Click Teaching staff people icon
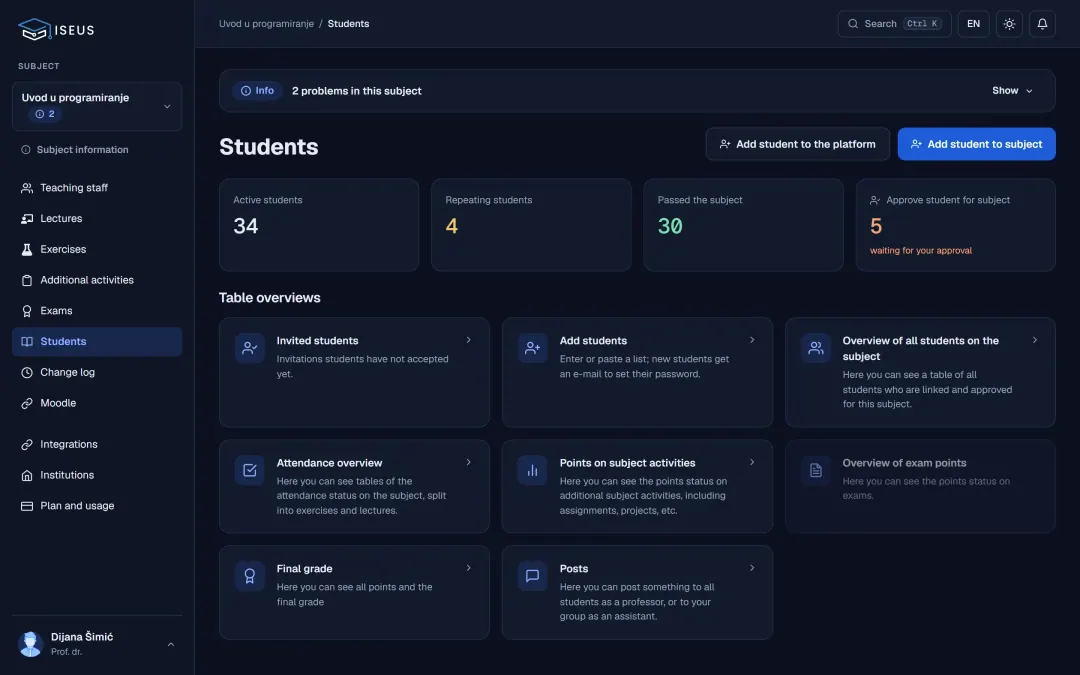 pyautogui.click(x=27, y=187)
